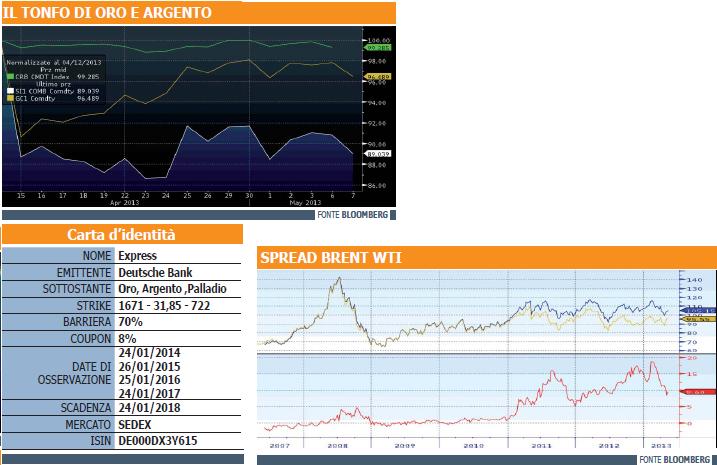Image resolution: width=717 pixels, height=465 pixels.
Task: Click the '25/01/2016' observation date
Action: click(x=149, y=380)
